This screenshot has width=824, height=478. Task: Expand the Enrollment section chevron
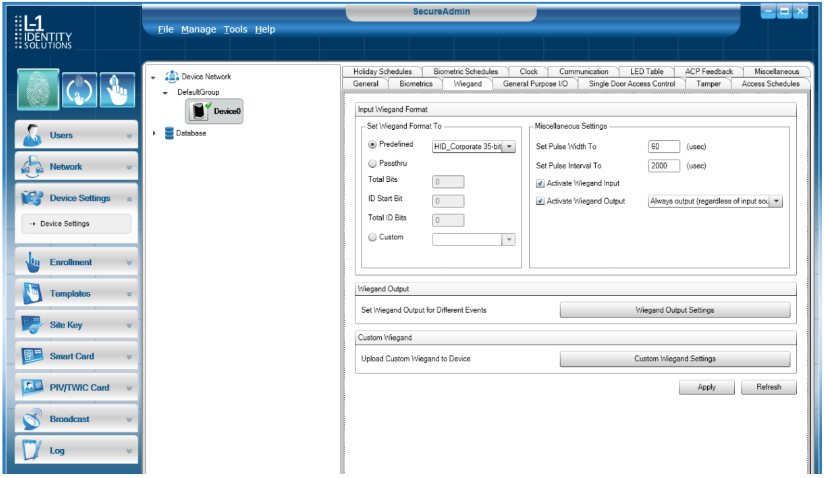tap(129, 263)
